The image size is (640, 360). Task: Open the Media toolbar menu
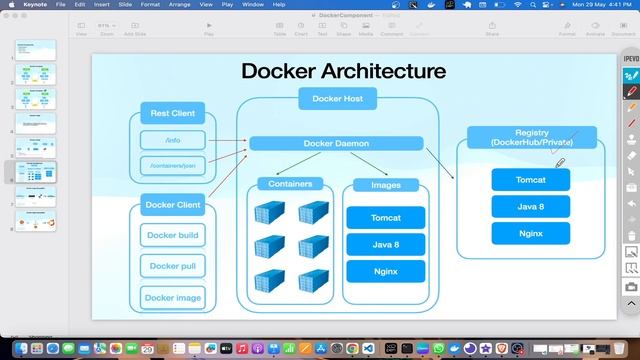tap(366, 29)
